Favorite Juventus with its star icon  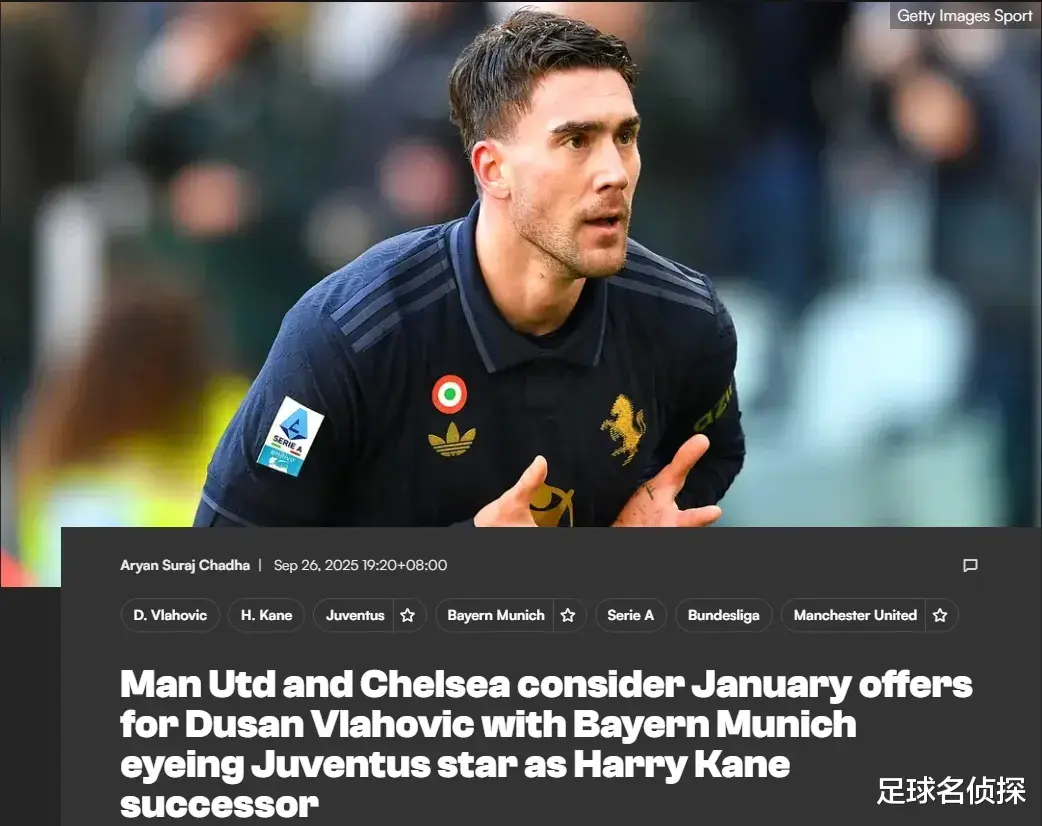[x=407, y=615]
